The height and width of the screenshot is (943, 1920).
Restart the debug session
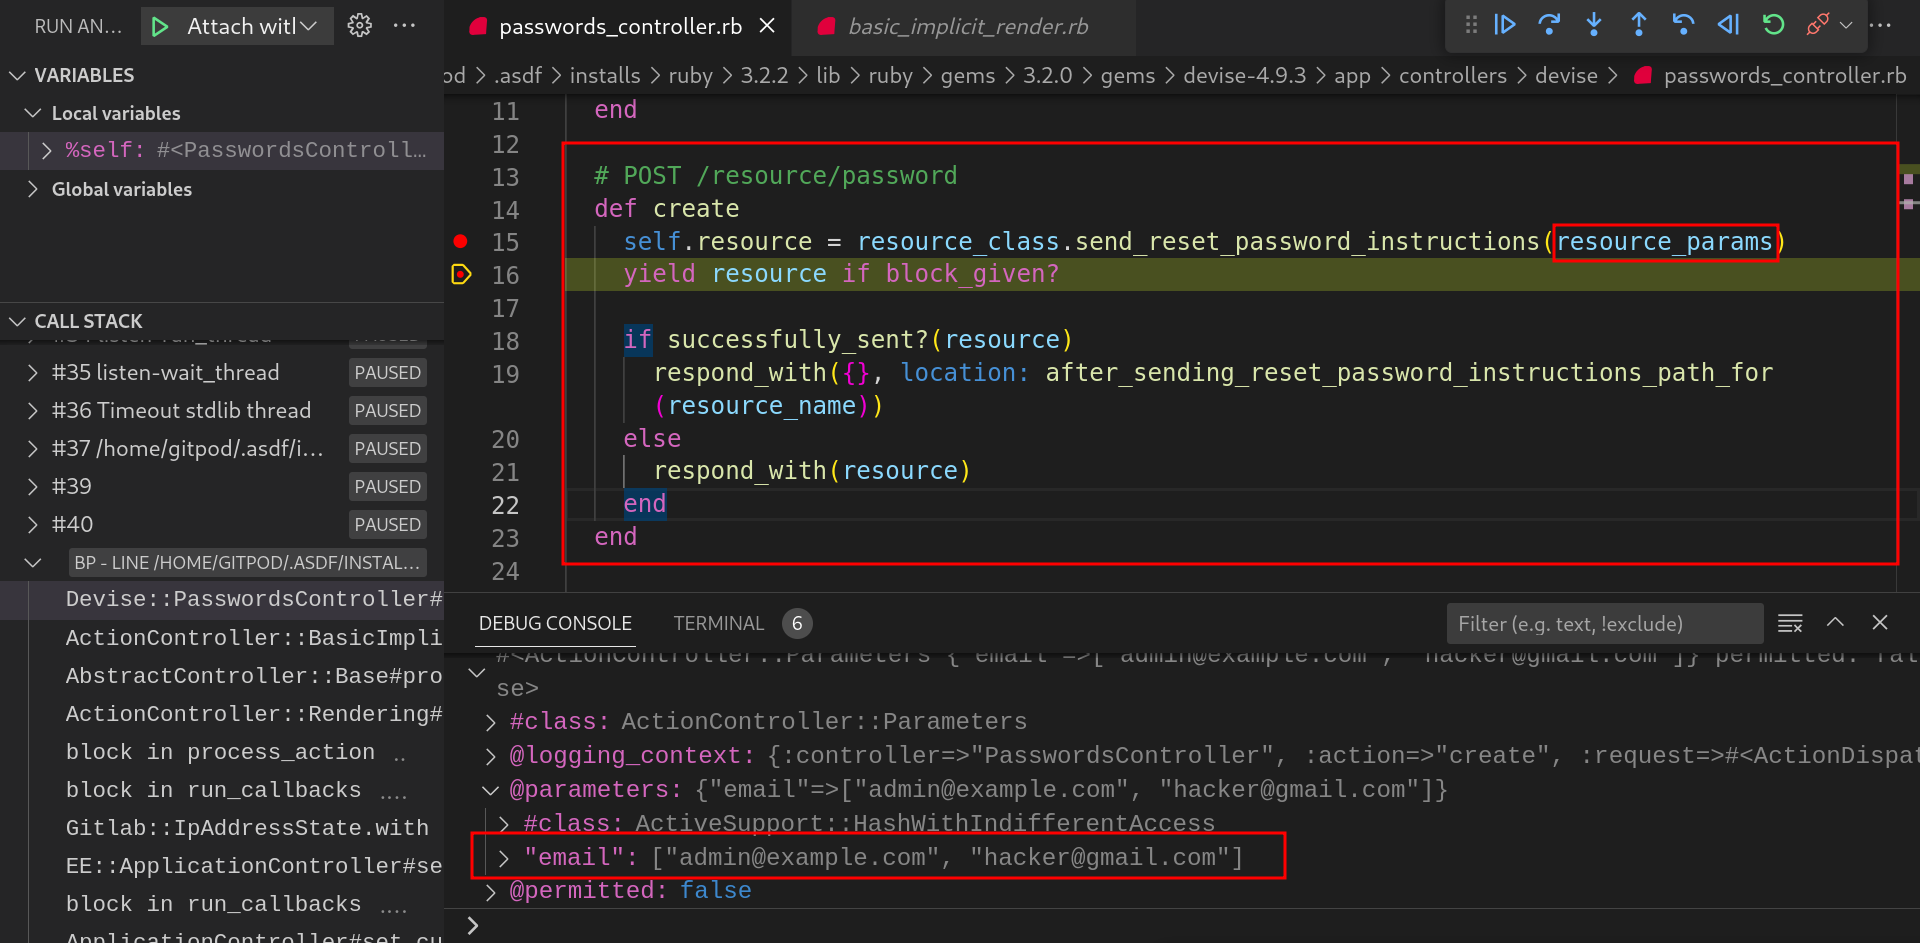(1773, 24)
